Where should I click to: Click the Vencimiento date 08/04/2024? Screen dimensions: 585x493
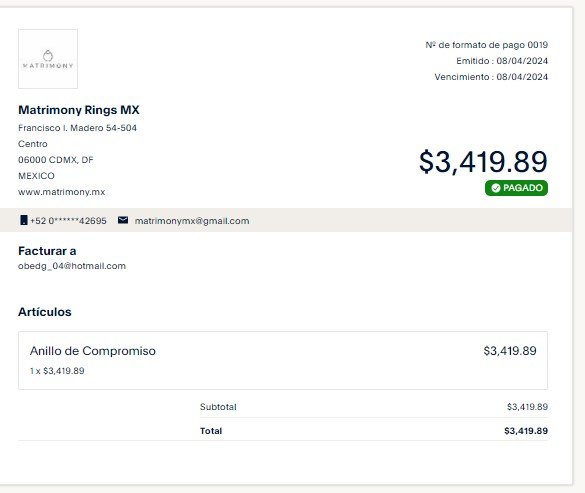(x=522, y=77)
